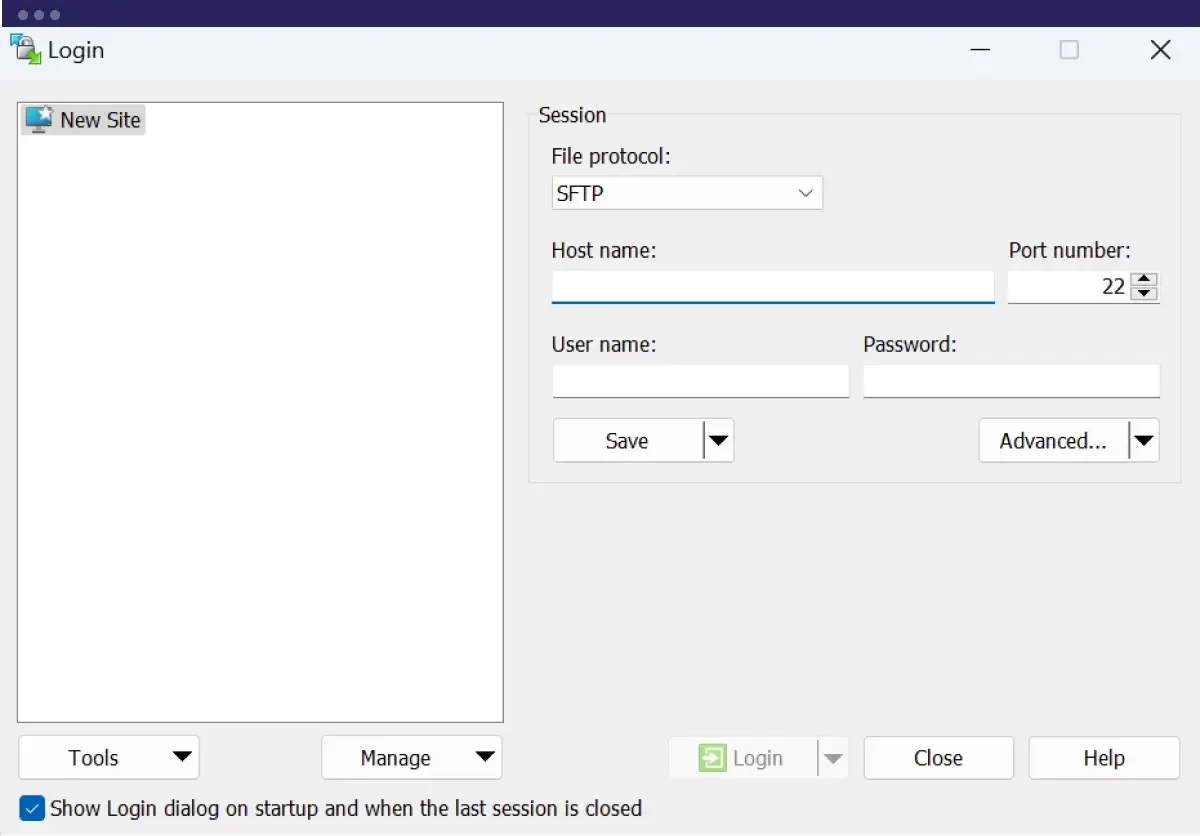Click the Password field
1200x836 pixels.
pyautogui.click(x=1011, y=381)
